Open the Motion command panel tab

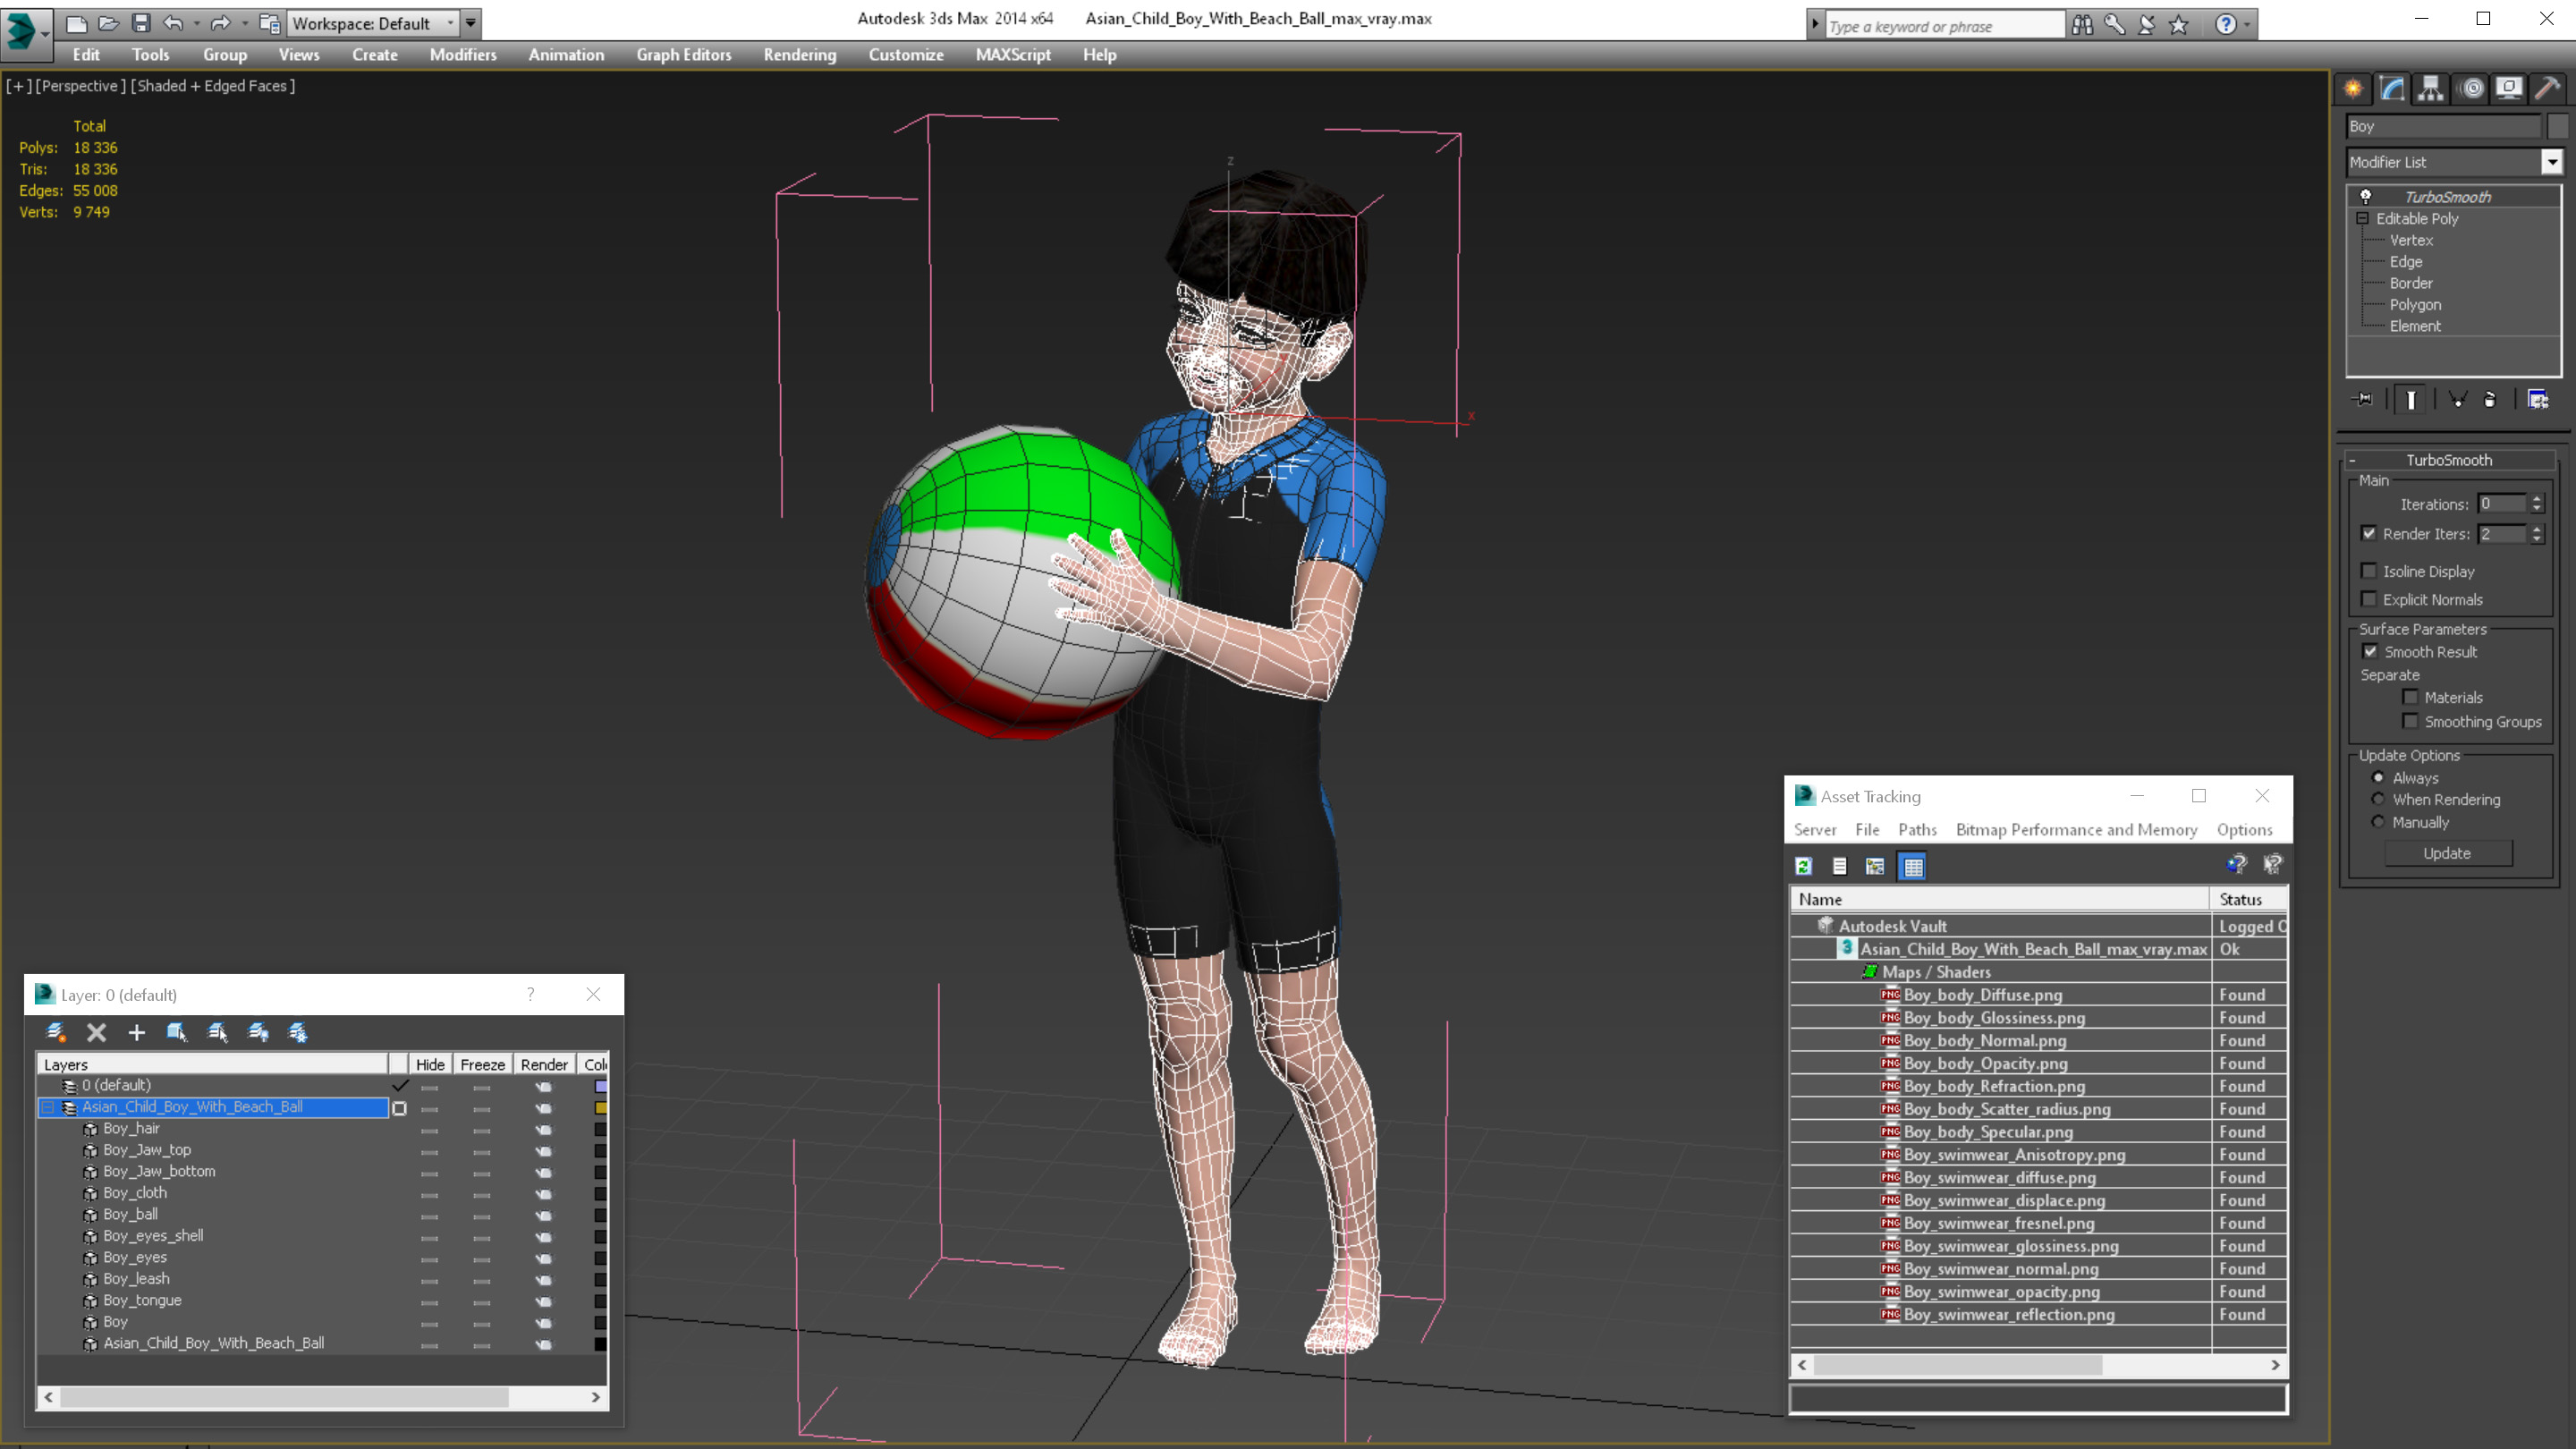click(2471, 89)
